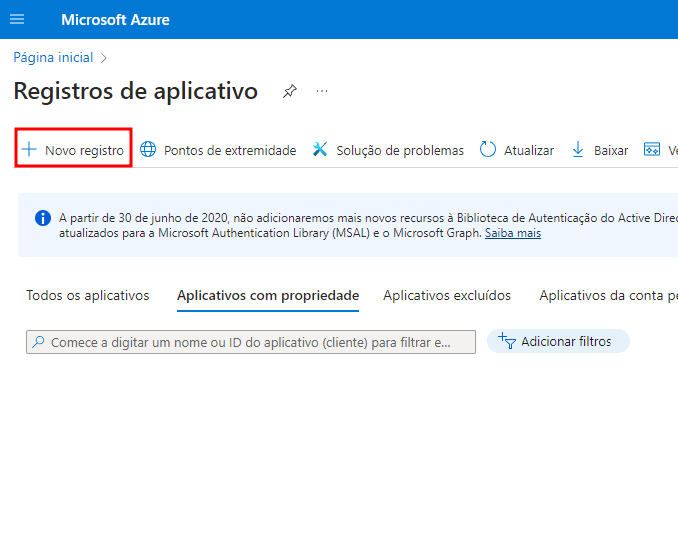Screen dimensions: 678x559
Task: Click Baixar to download
Action: tap(600, 150)
